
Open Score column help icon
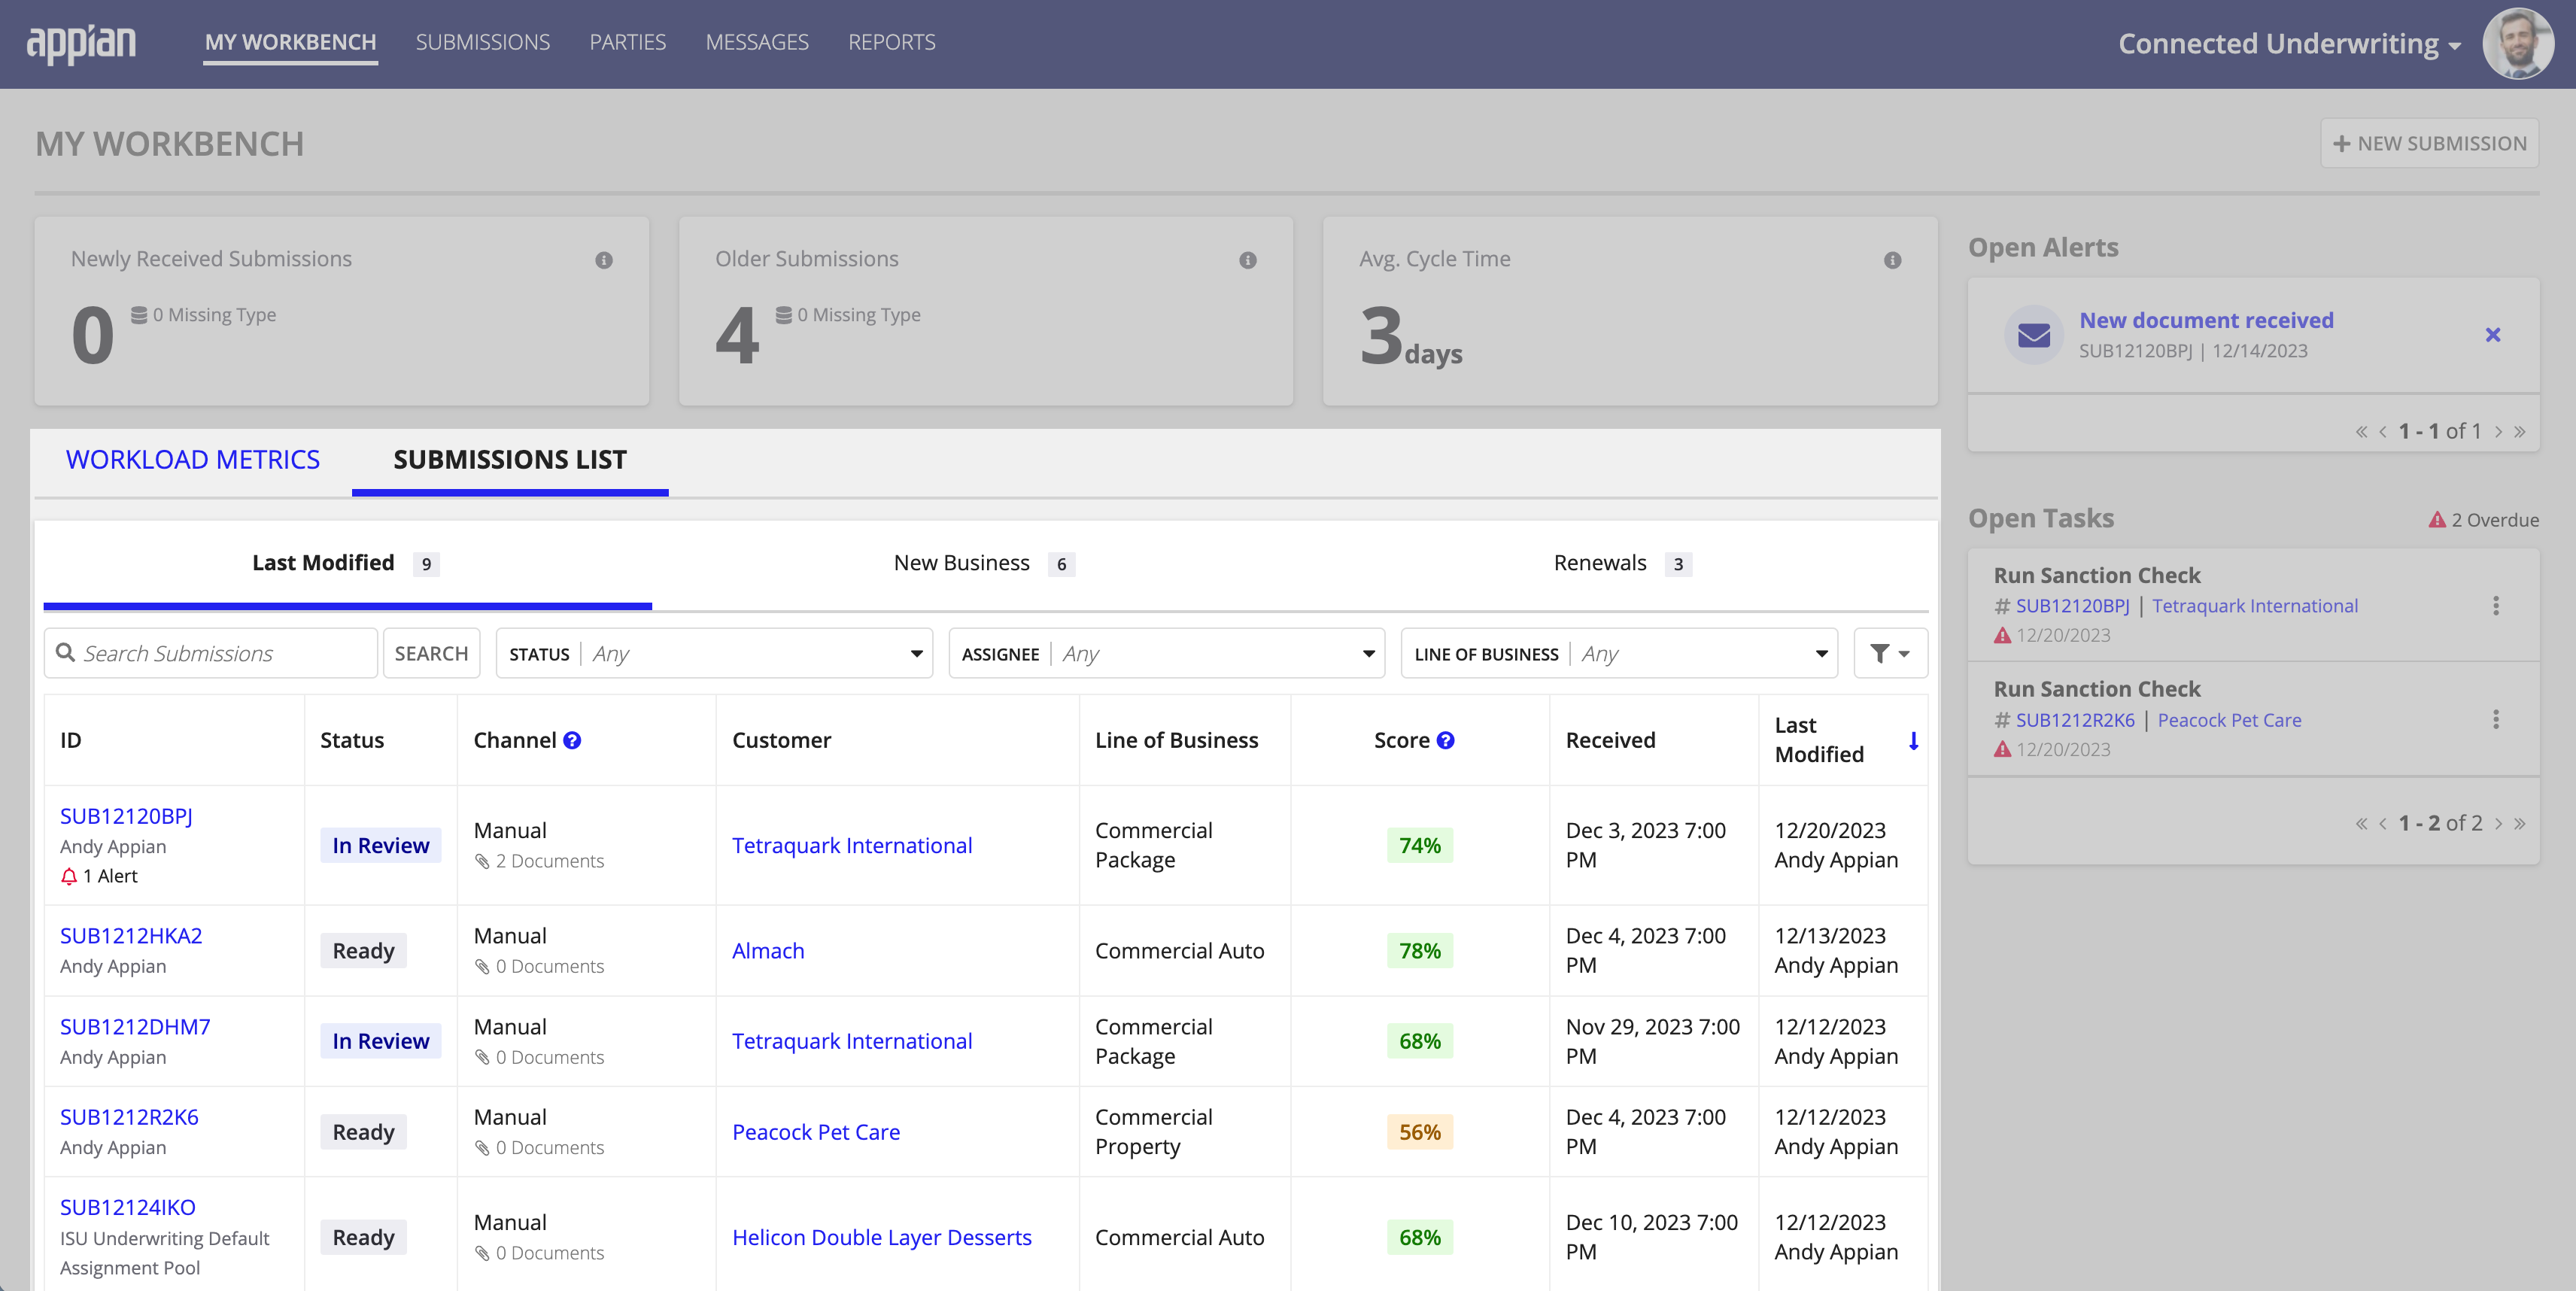pyautogui.click(x=1445, y=740)
